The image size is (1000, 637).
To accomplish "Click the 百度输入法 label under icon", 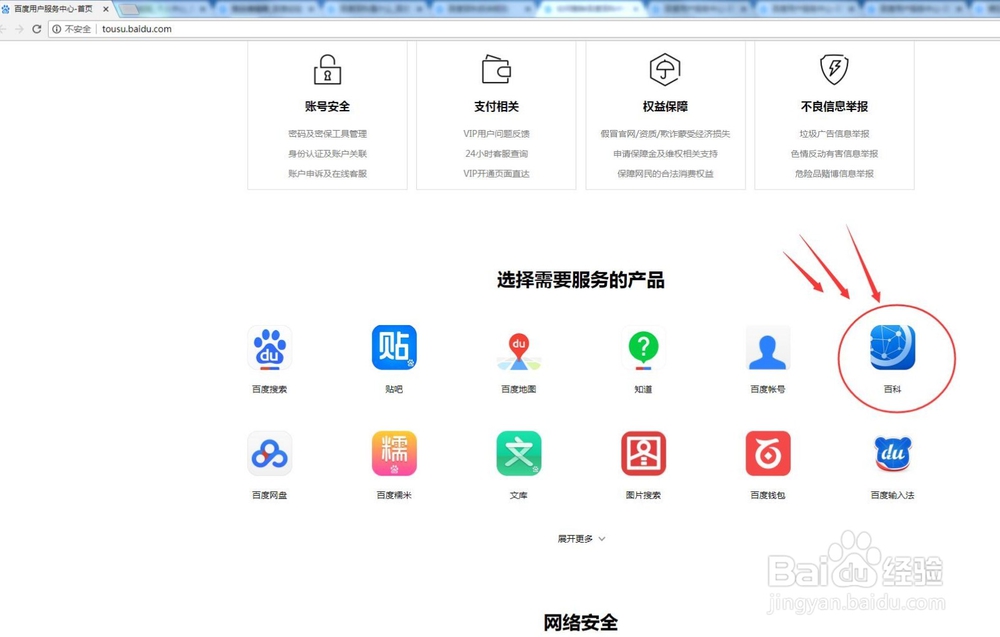I will pos(892,495).
